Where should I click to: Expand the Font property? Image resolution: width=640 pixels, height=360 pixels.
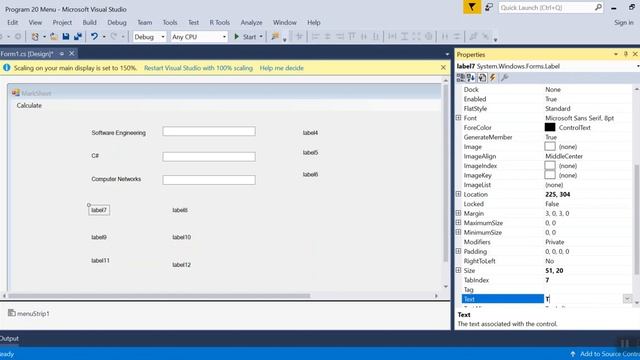(x=458, y=118)
